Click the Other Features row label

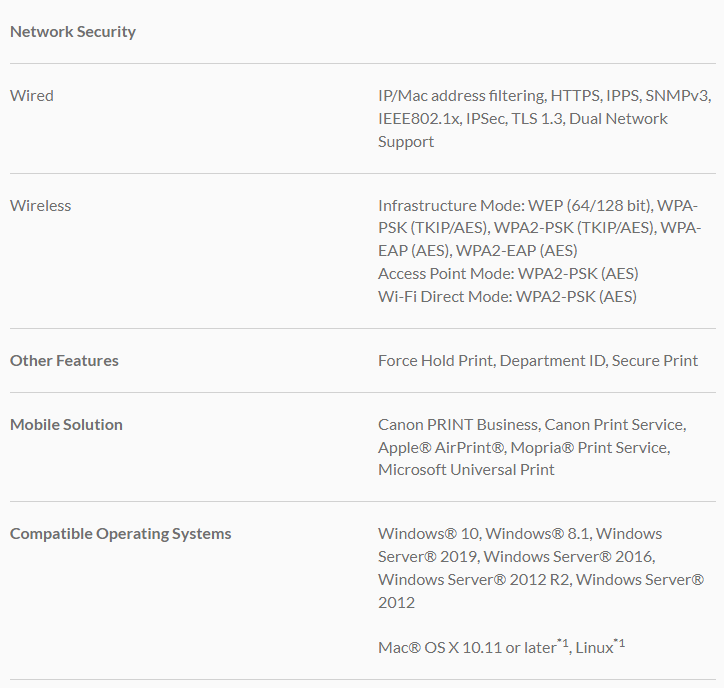tap(64, 361)
